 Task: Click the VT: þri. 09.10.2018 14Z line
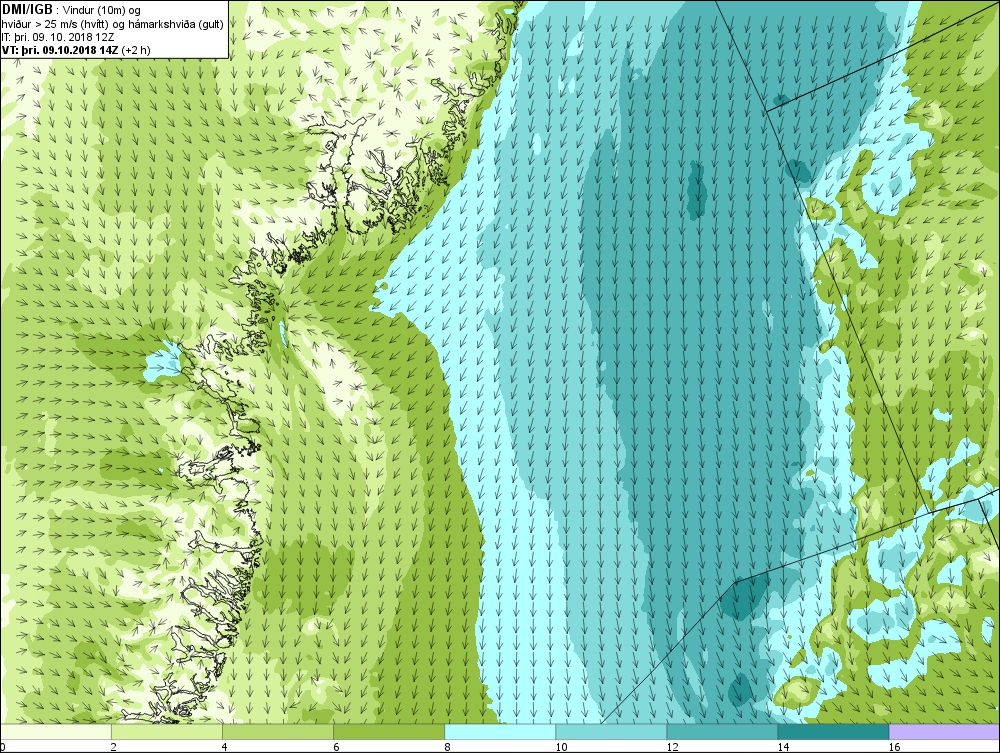pyautogui.click(x=76, y=49)
